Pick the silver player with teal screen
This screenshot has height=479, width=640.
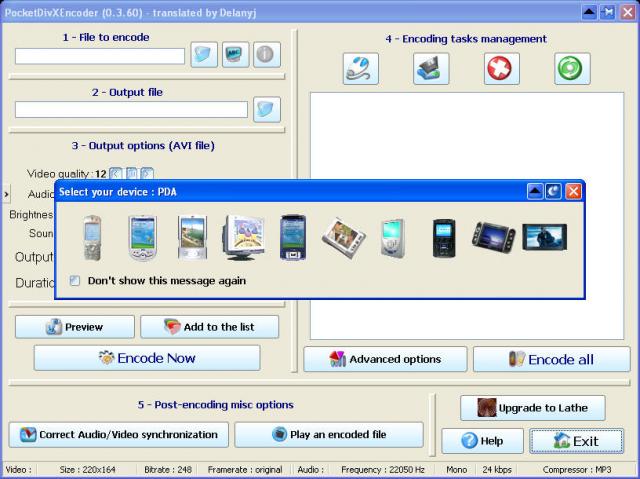(393, 239)
